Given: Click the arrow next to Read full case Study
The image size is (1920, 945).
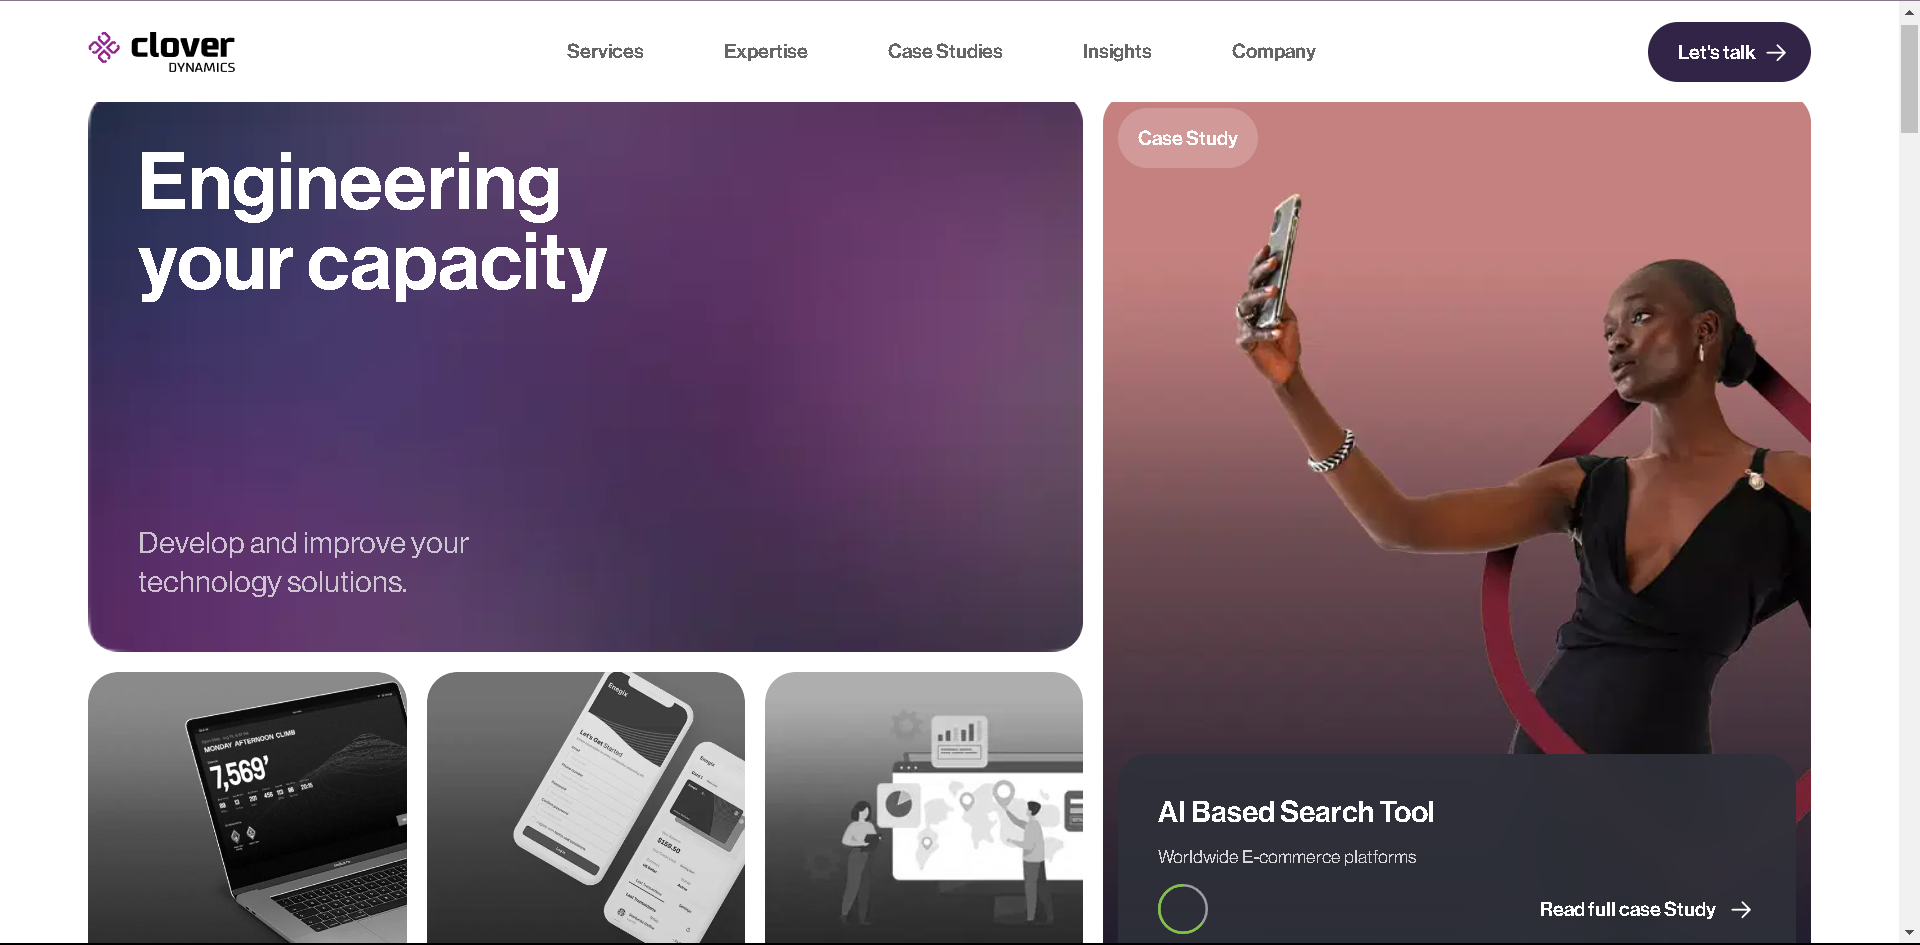Looking at the screenshot, I should (1741, 910).
